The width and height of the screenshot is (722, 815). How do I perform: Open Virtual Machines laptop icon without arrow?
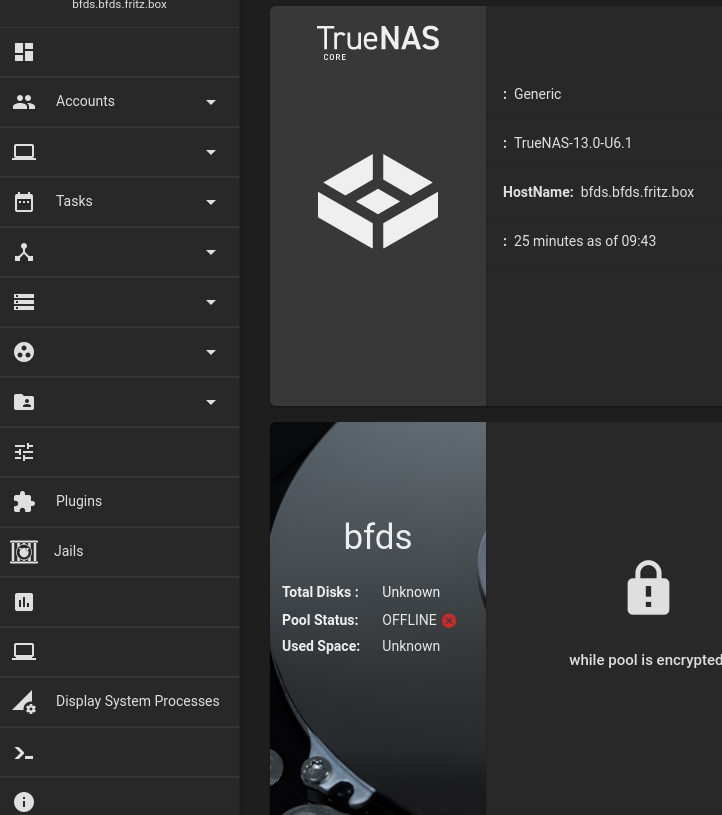coord(24,651)
